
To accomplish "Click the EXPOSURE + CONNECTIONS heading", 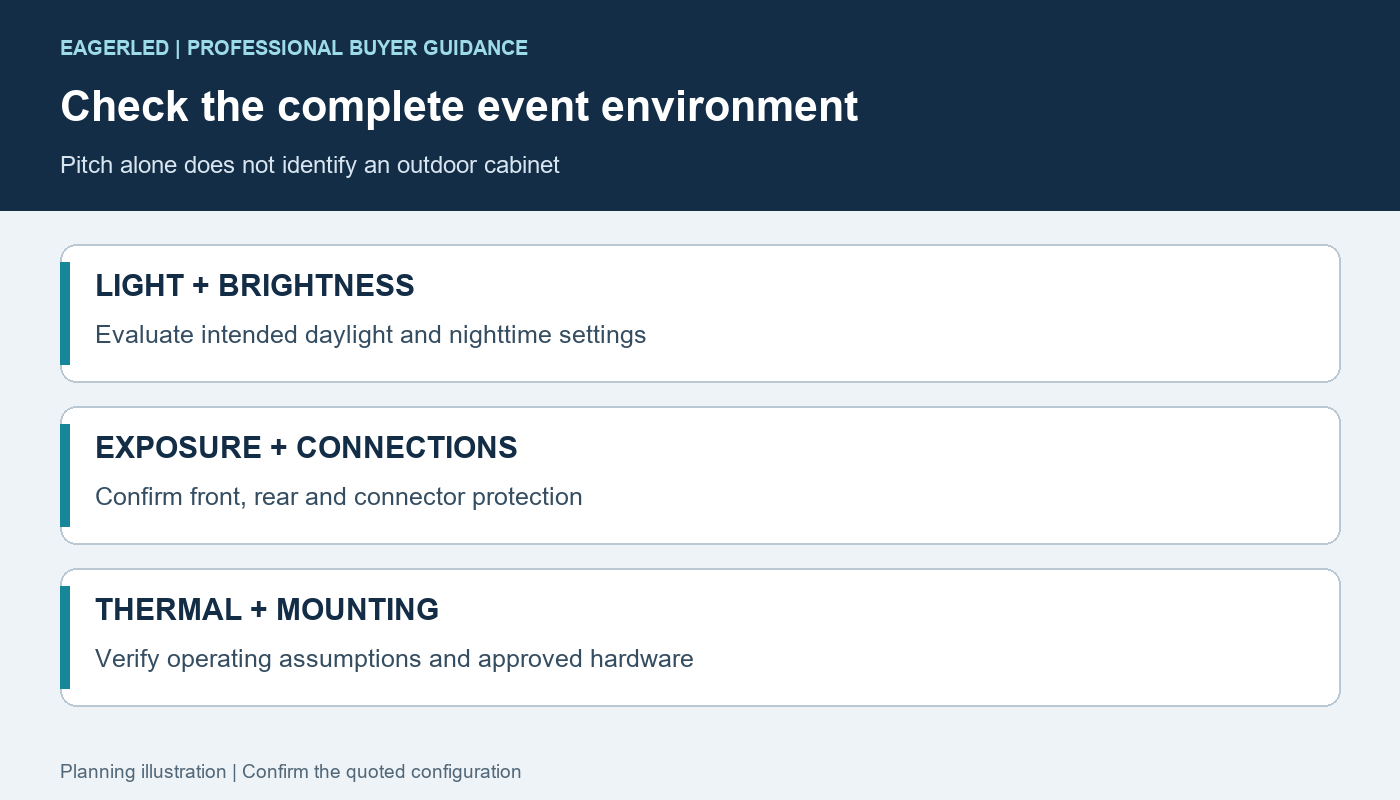I will click(306, 448).
